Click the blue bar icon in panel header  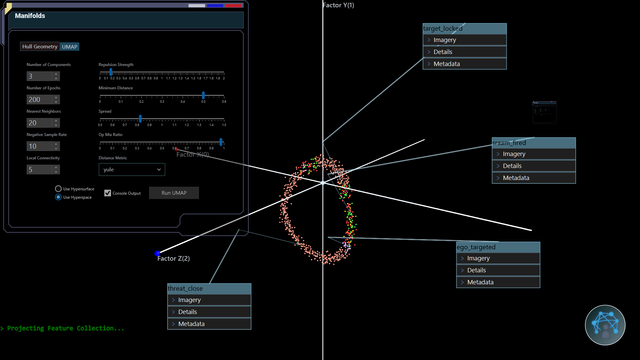coord(215,6)
